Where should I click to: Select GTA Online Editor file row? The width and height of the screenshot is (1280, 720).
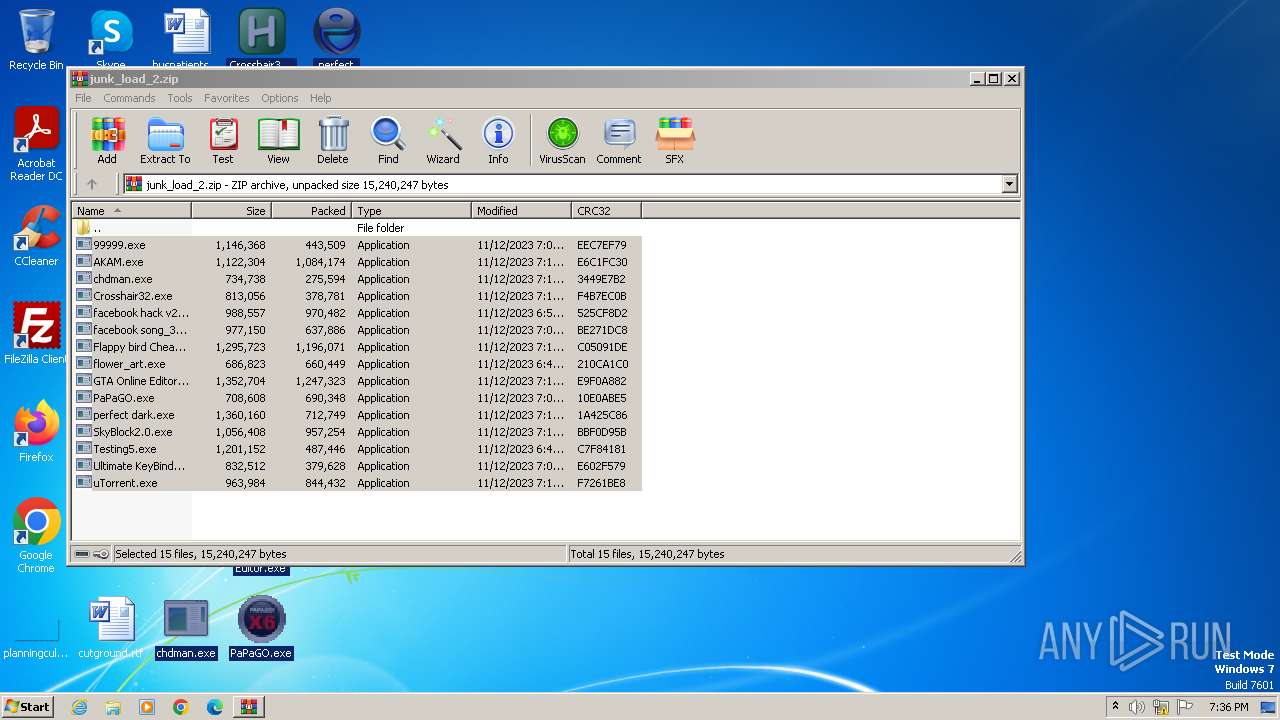tap(357, 381)
